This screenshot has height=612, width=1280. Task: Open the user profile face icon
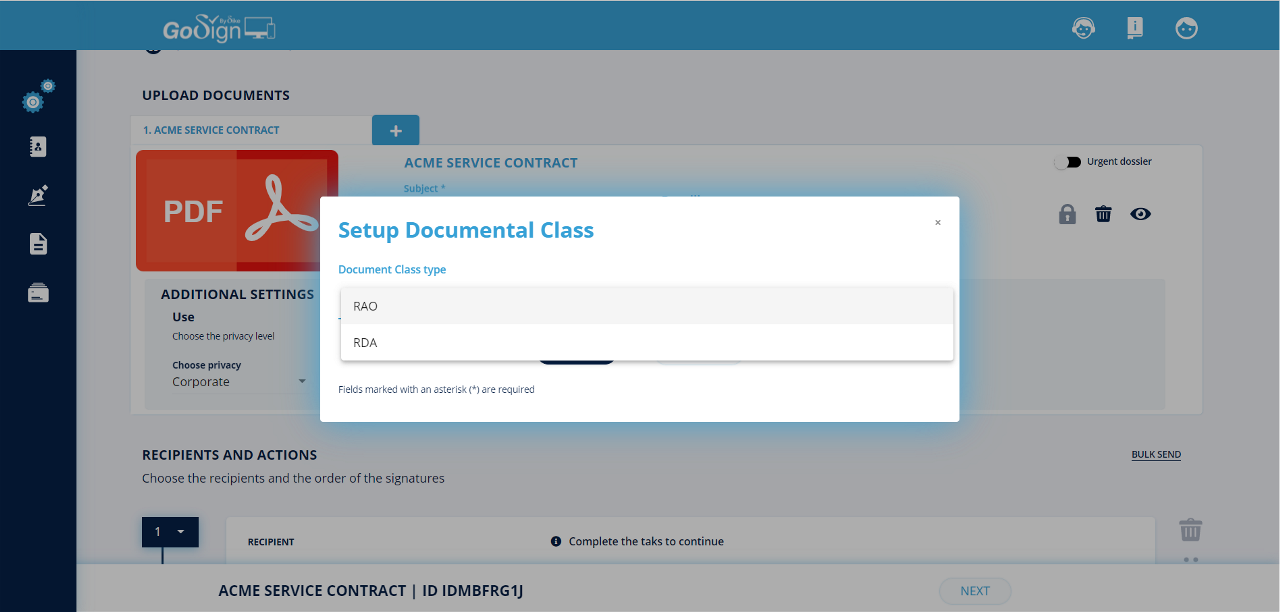click(x=1187, y=28)
